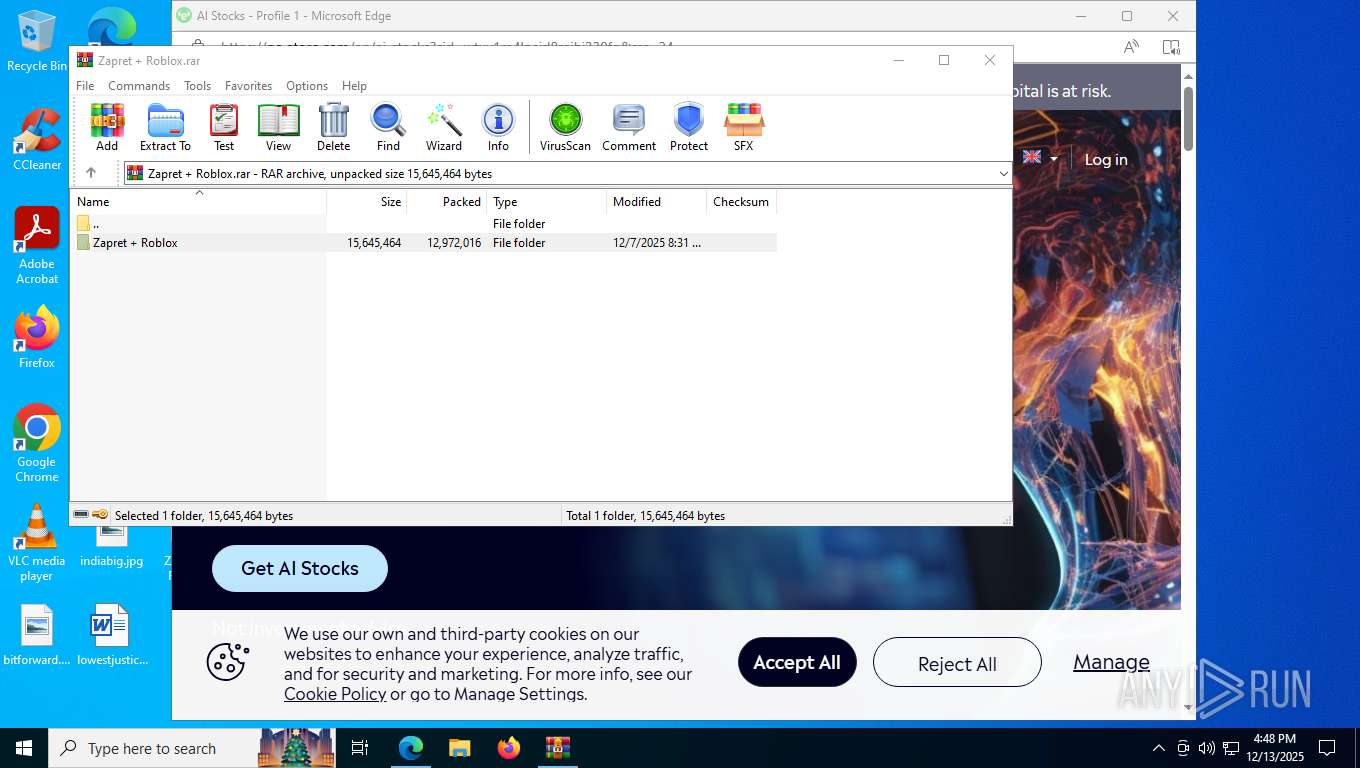The height and width of the screenshot is (768, 1360).
Task: Open the Help menu
Action: tap(354, 86)
